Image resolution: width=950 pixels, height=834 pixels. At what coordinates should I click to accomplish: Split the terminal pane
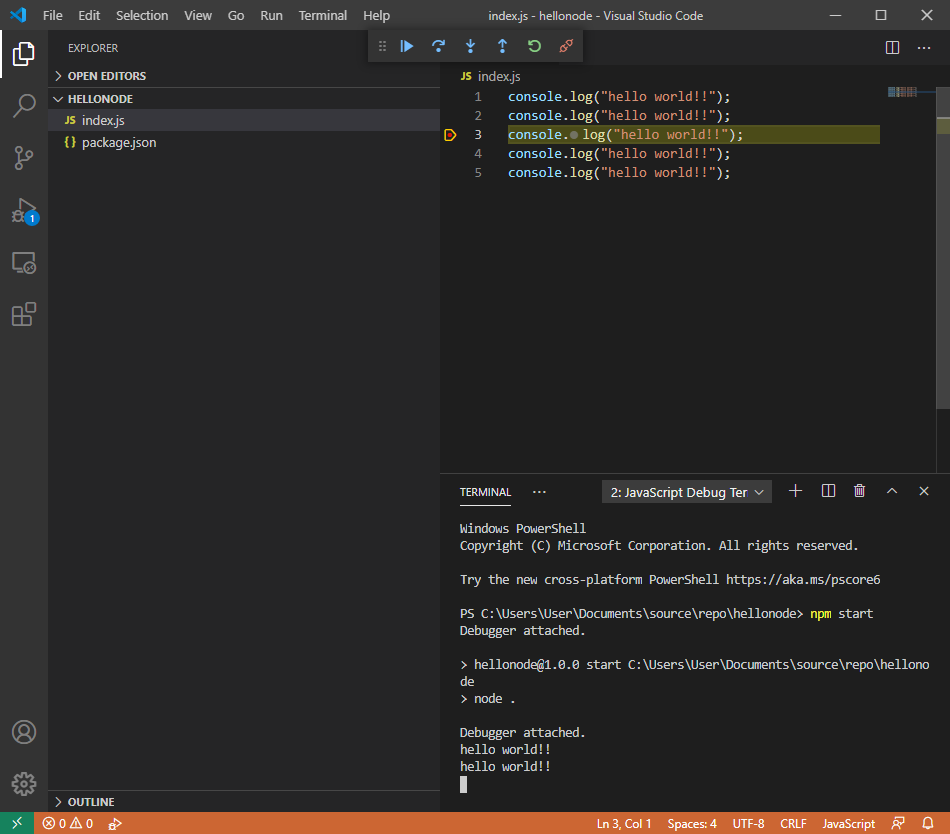[x=828, y=491]
